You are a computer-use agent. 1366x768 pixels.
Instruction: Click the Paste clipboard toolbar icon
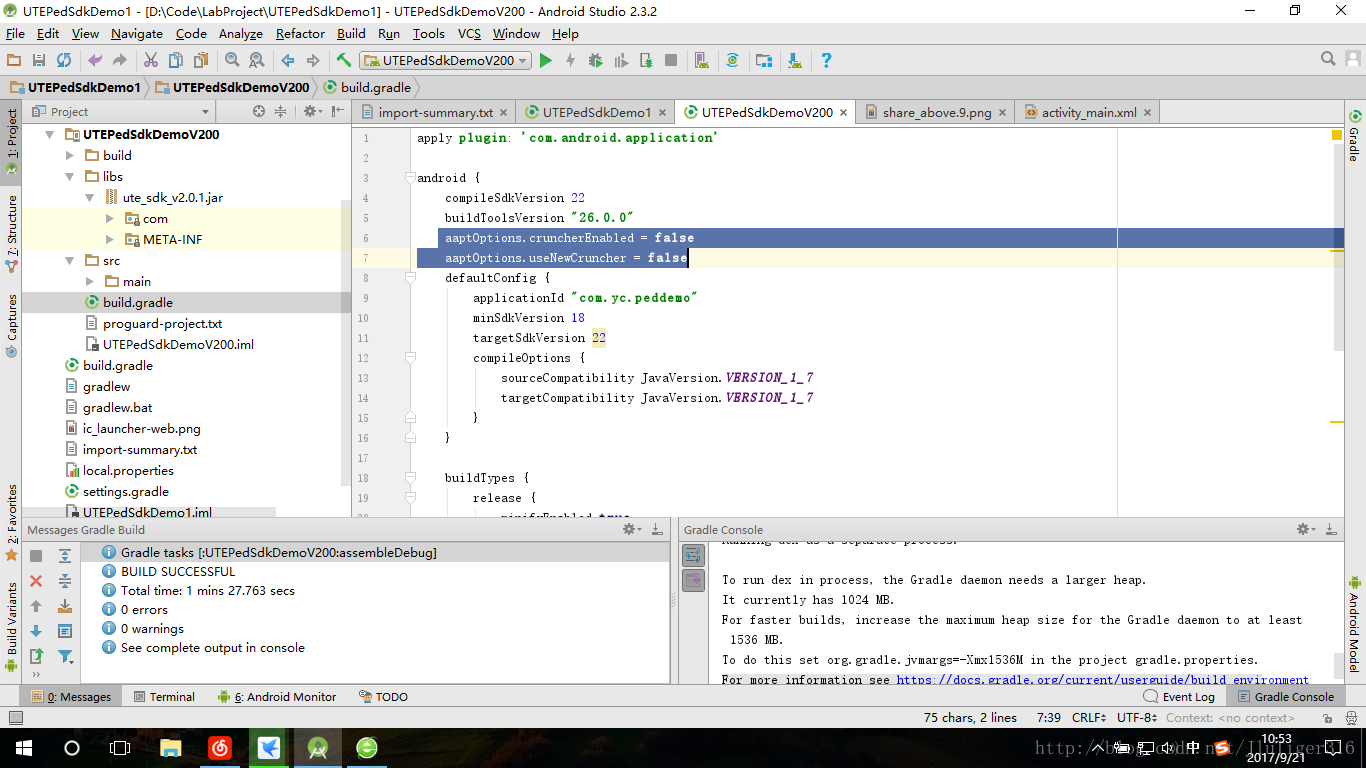[201, 60]
